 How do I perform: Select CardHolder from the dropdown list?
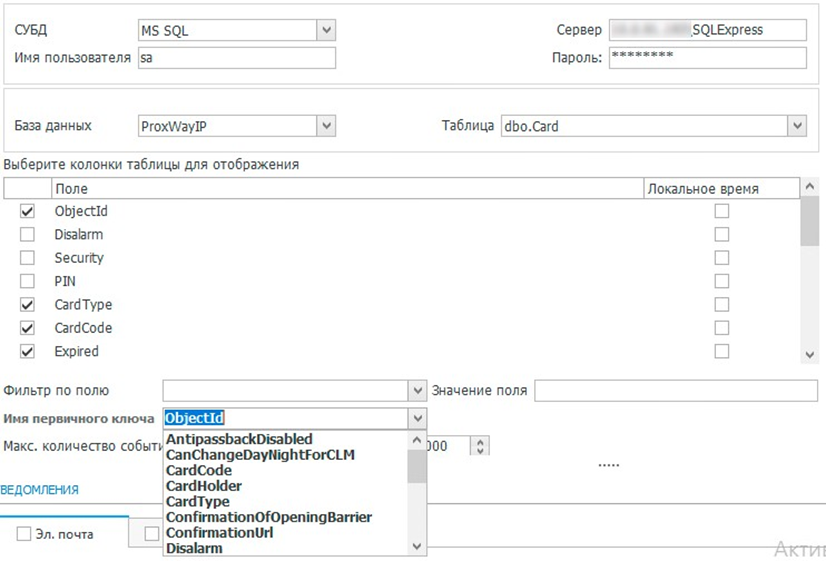point(203,486)
